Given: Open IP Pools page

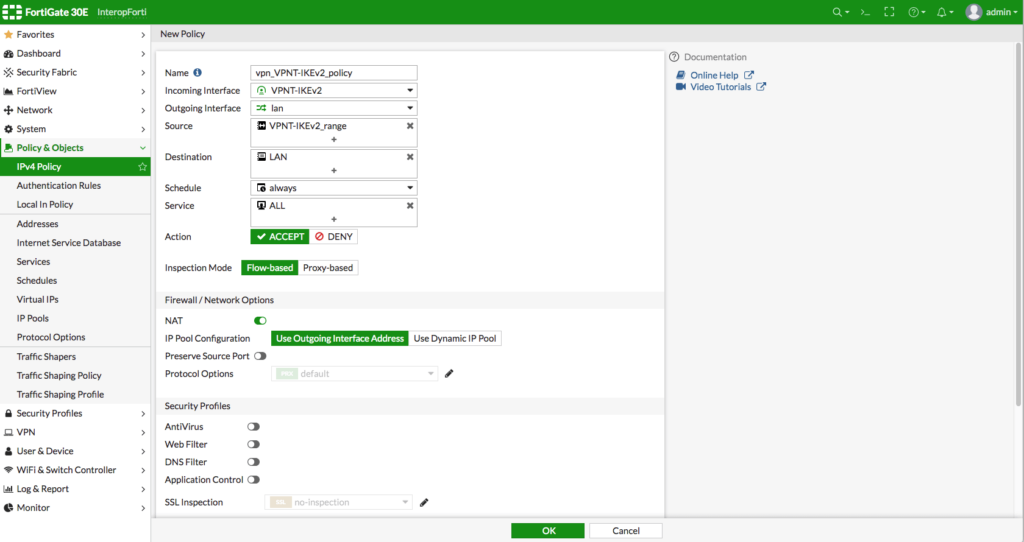Looking at the screenshot, I should (x=33, y=318).
